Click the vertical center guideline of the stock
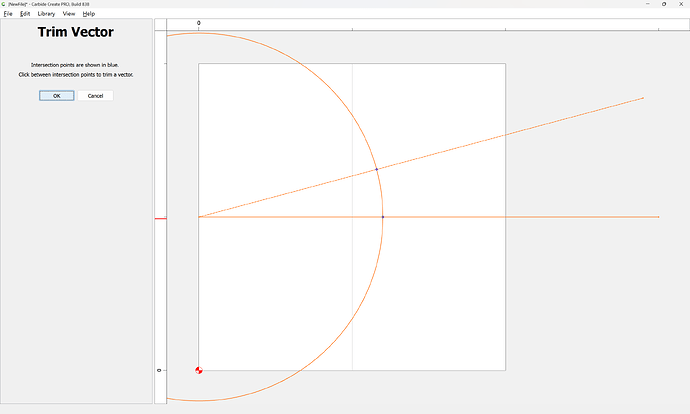This screenshot has height=414, width=690. click(352, 300)
